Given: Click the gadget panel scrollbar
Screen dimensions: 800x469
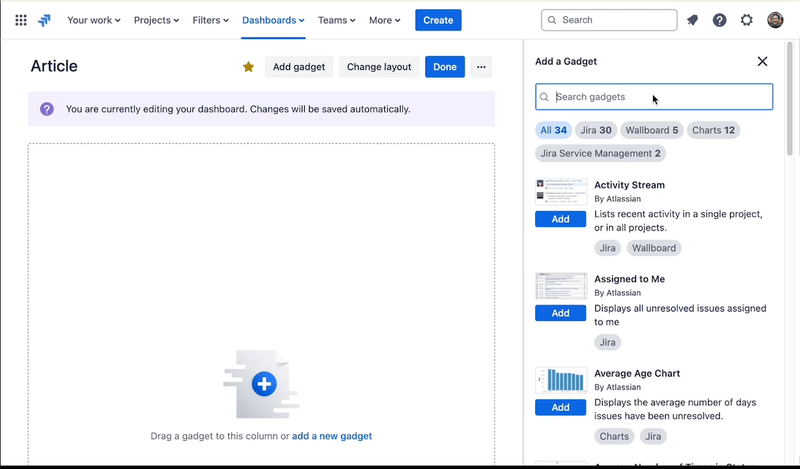Looking at the screenshot, I should point(790,97).
